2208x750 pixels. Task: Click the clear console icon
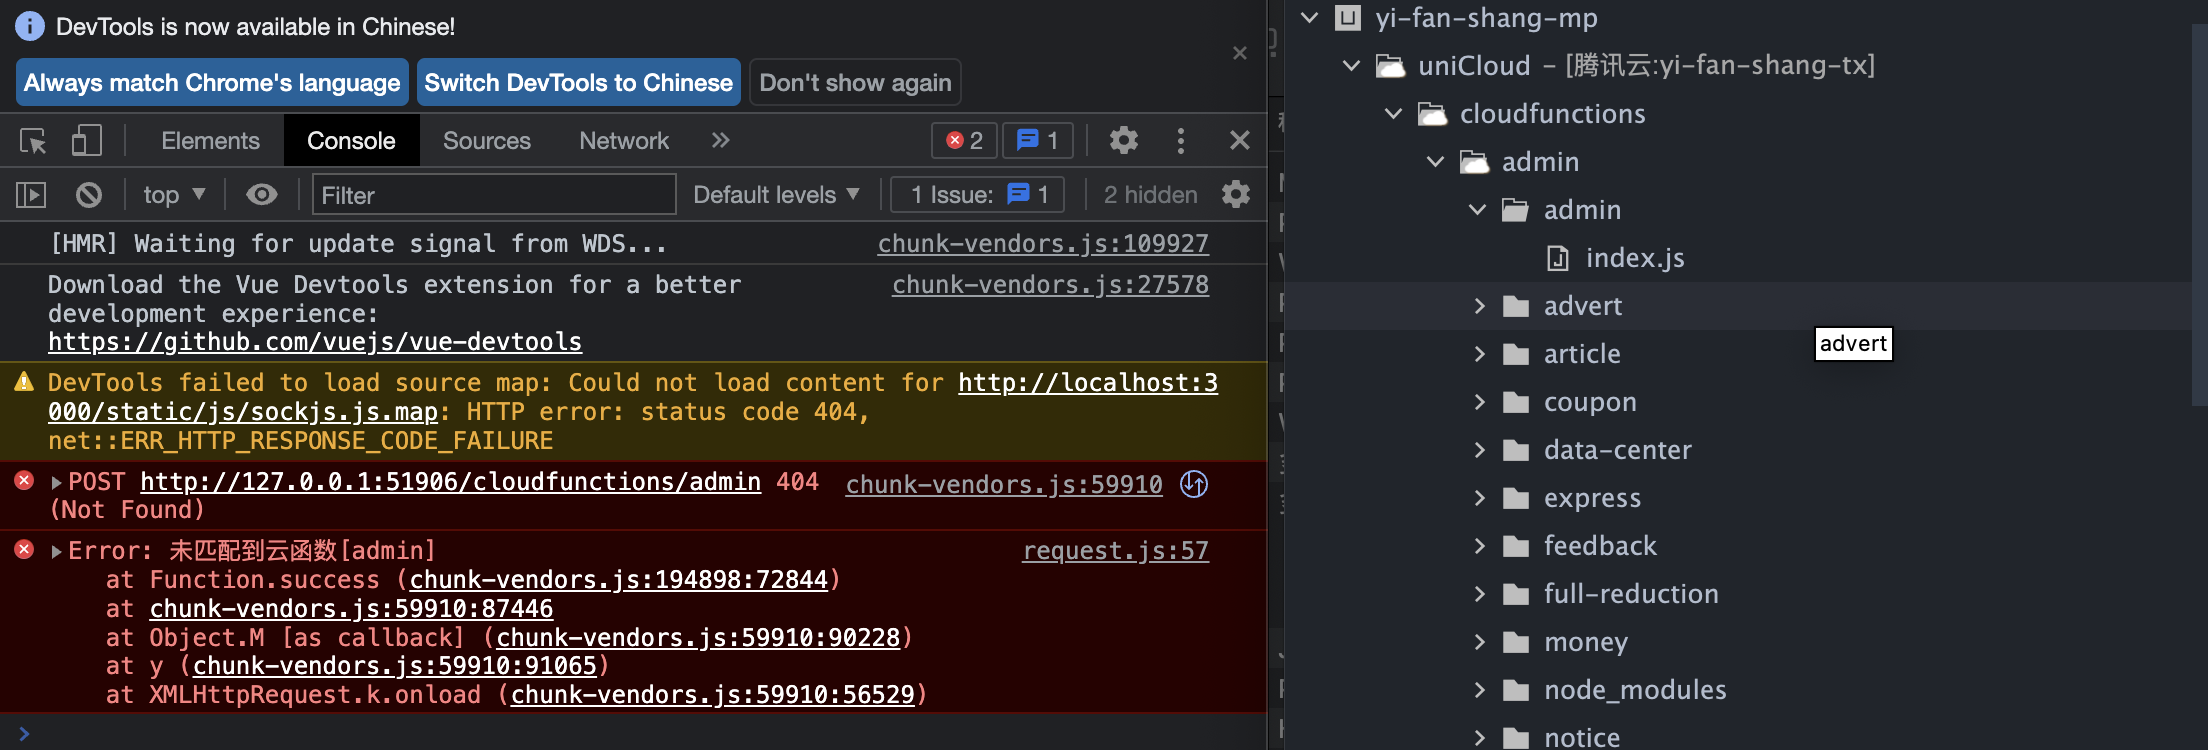click(x=89, y=195)
